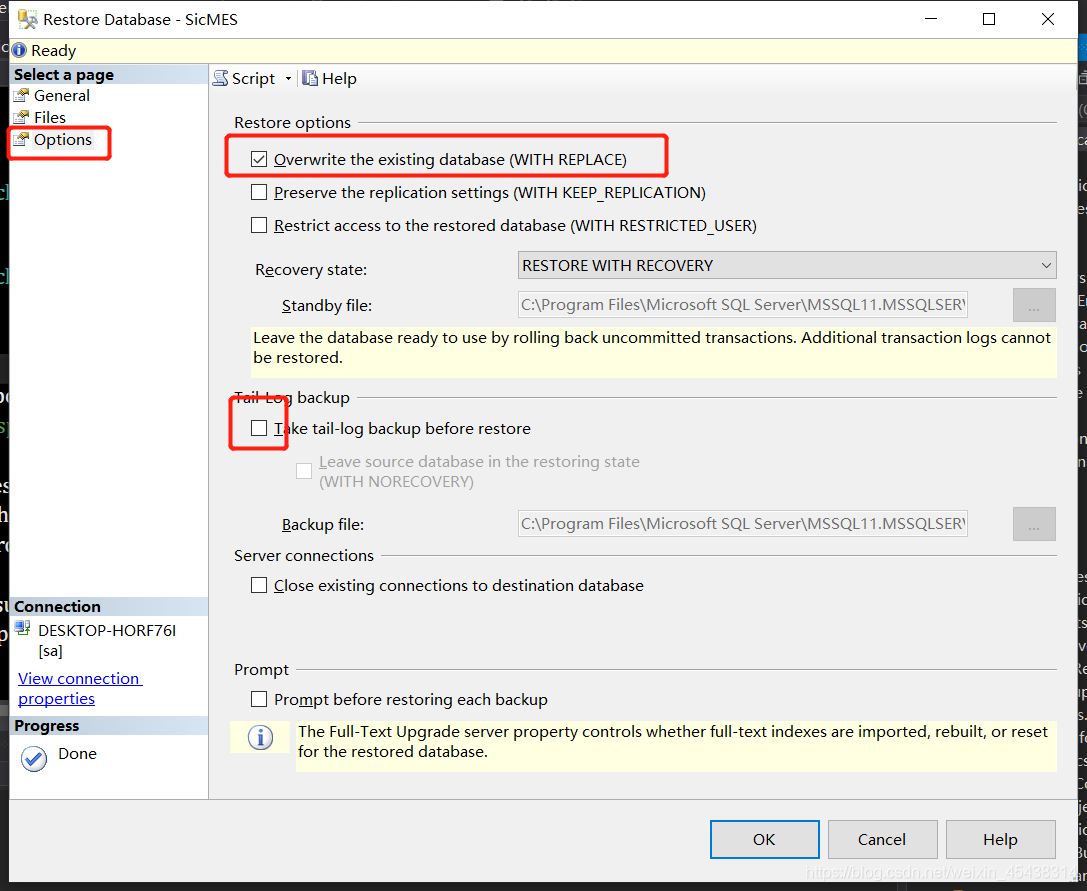Screen dimensions: 1087x891
Task: Enable Prompt before restoring each backup
Action: pyautogui.click(x=259, y=699)
